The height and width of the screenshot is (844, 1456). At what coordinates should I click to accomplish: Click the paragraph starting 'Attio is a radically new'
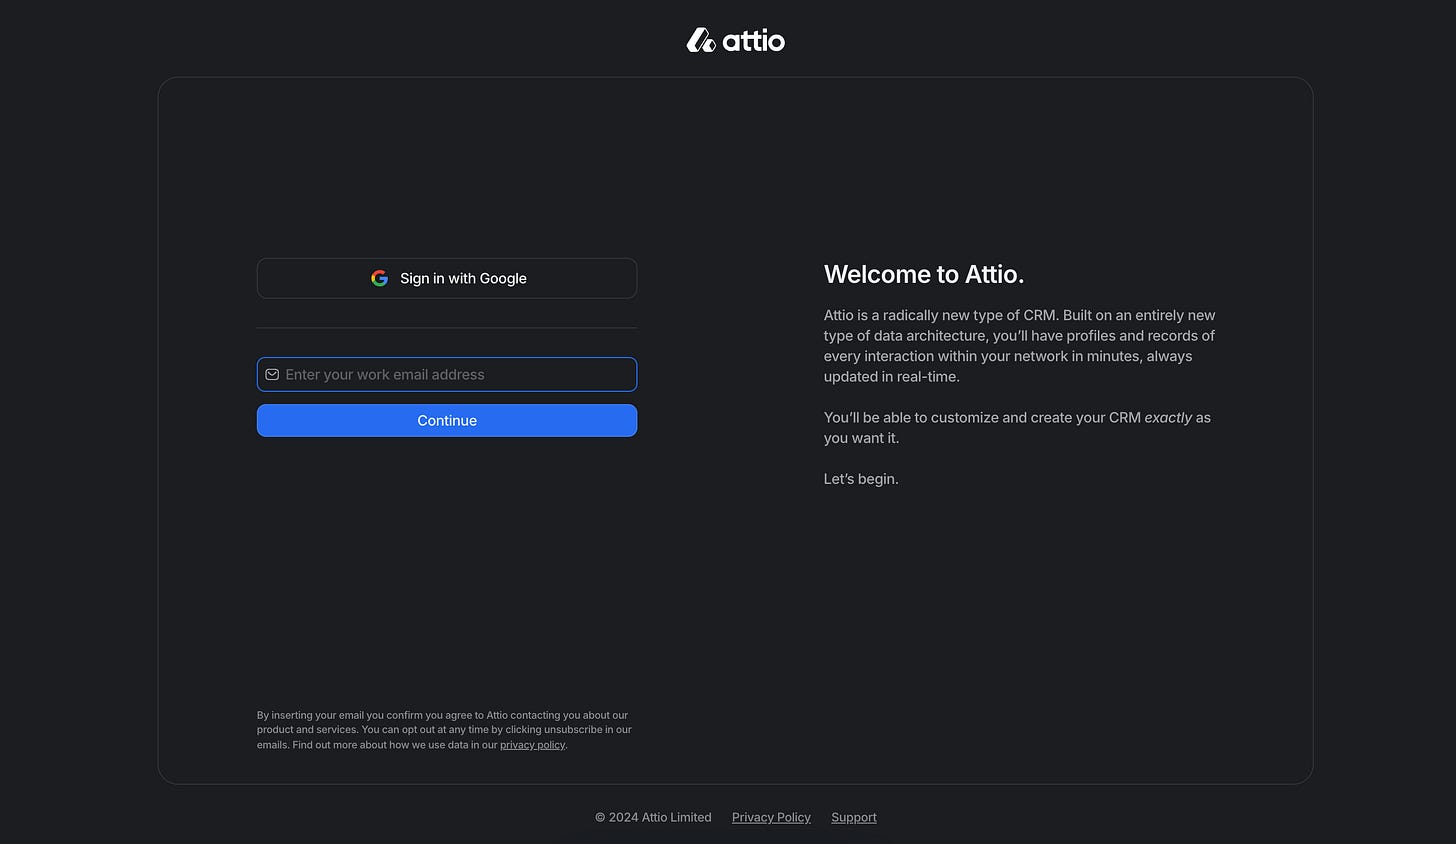[x=1020, y=346]
